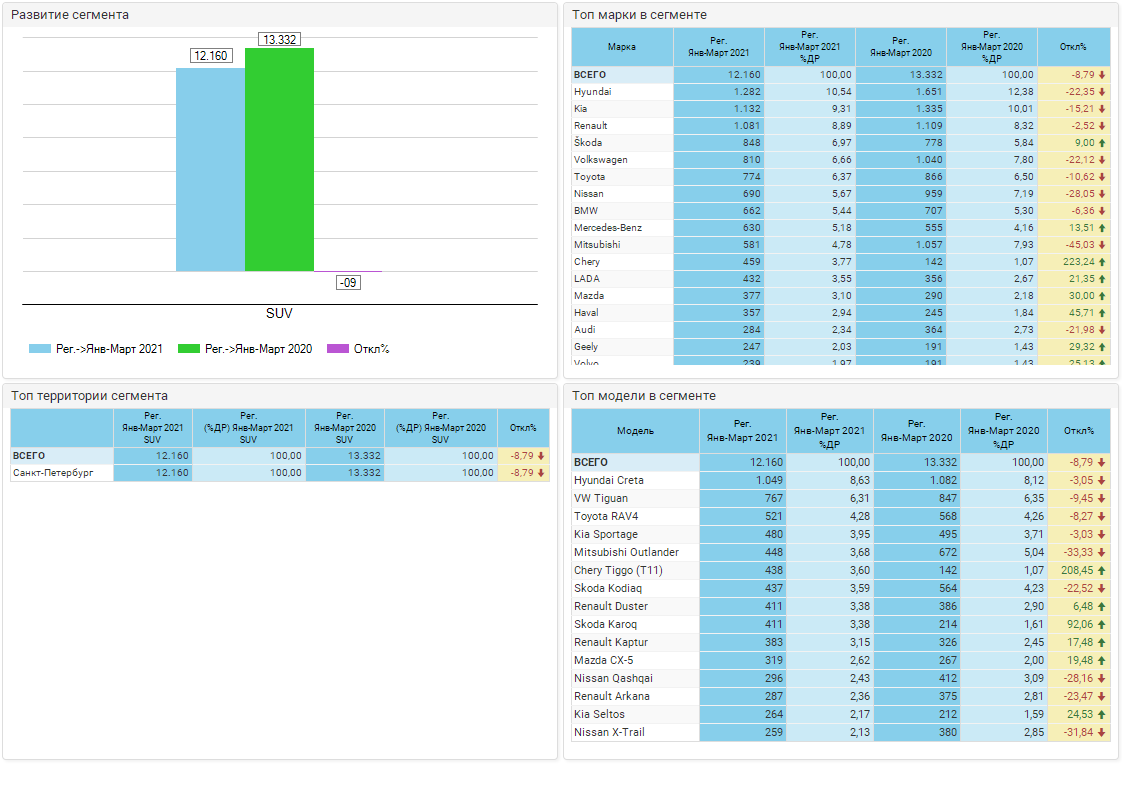Click the green up arrow in the Chery Tiggo (T11) row
The image size is (1122, 793).
click(1102, 570)
